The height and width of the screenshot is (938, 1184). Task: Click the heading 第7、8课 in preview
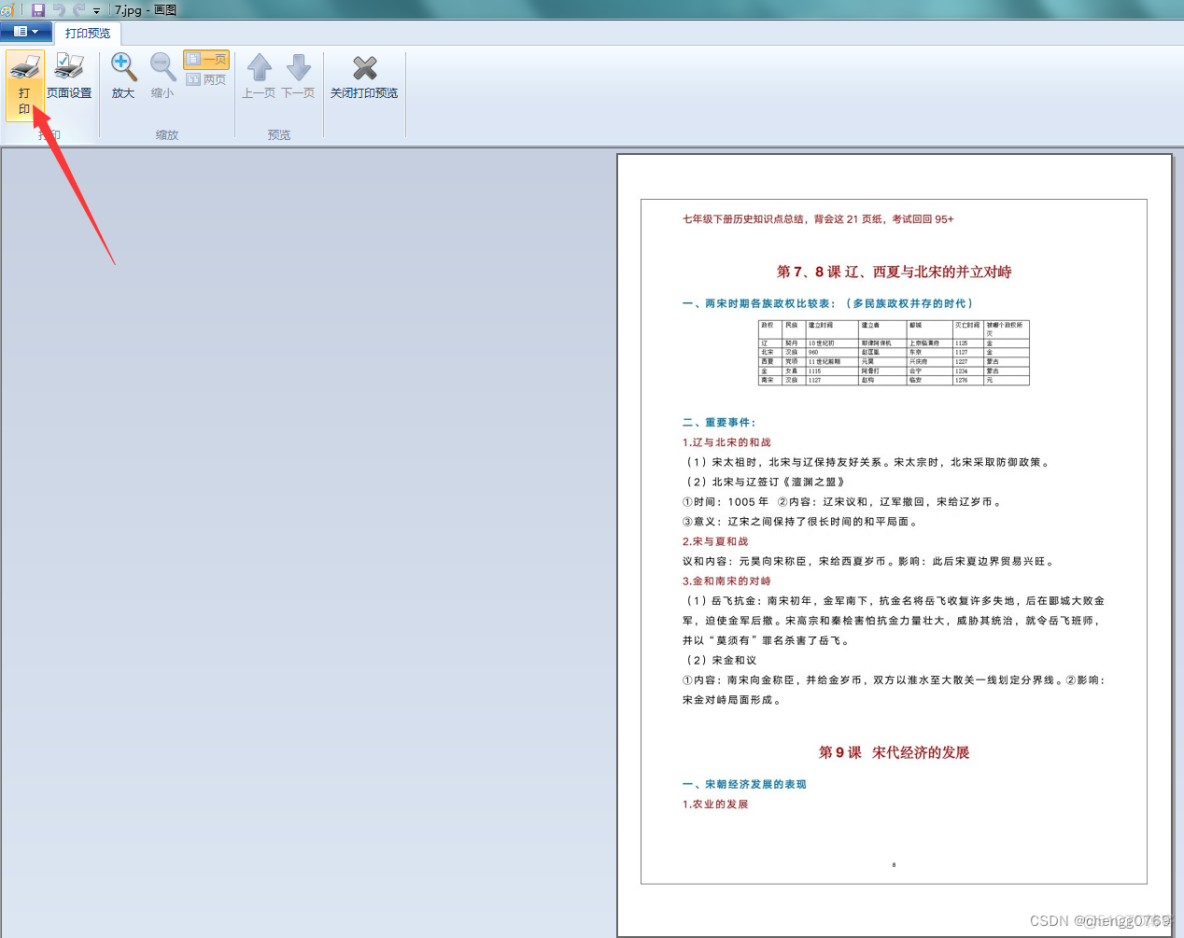click(893, 272)
